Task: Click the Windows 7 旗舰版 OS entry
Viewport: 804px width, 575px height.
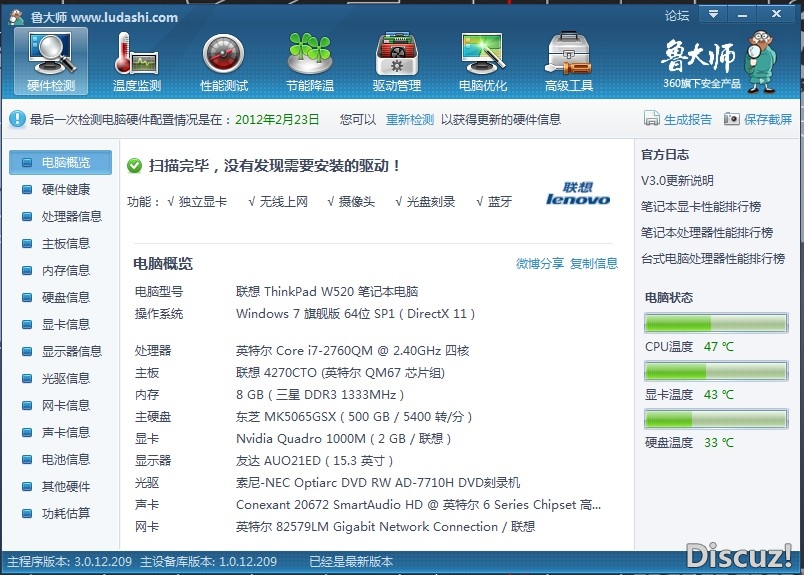Action: 355,314
